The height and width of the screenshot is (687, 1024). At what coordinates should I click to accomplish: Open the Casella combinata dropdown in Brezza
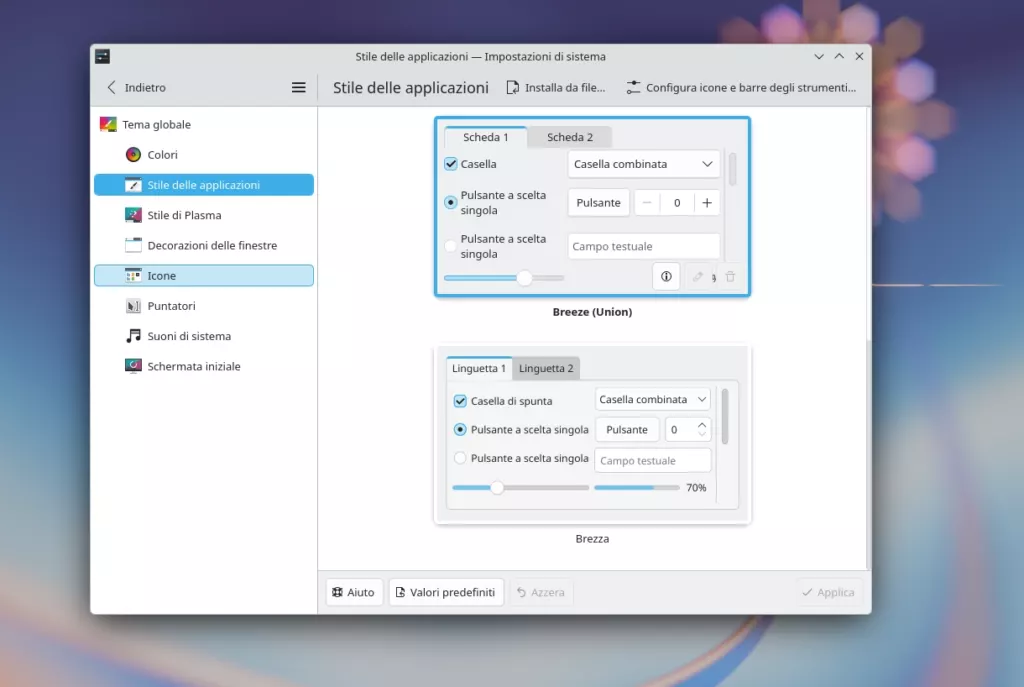click(x=652, y=399)
